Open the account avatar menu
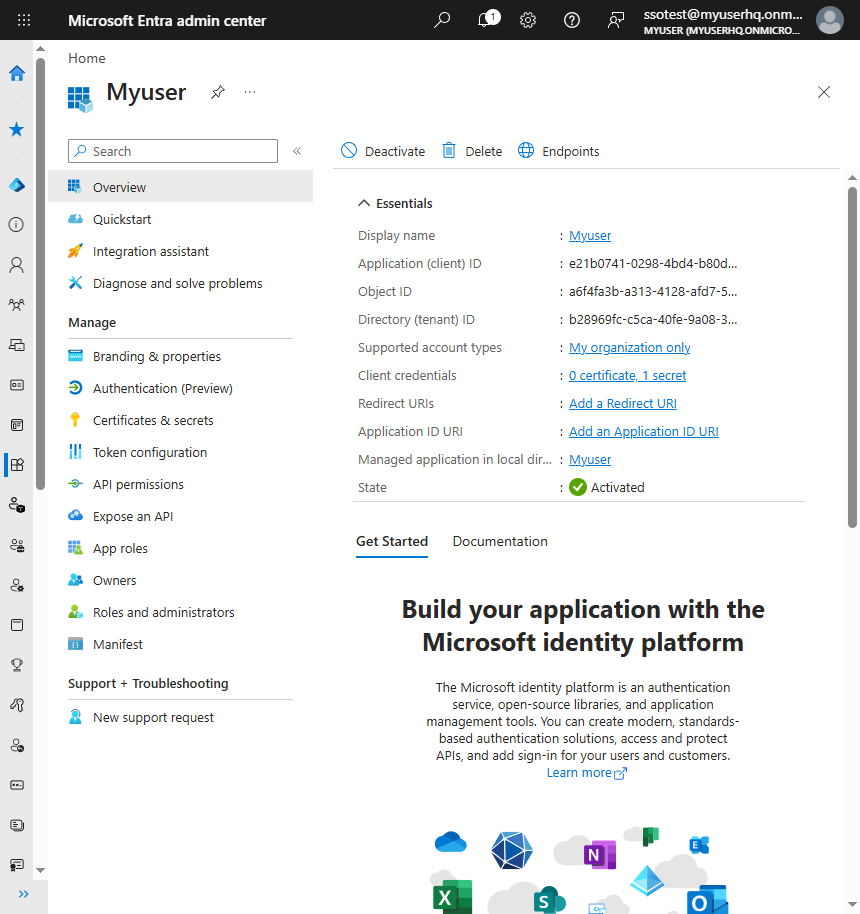860x914 pixels. [830, 20]
